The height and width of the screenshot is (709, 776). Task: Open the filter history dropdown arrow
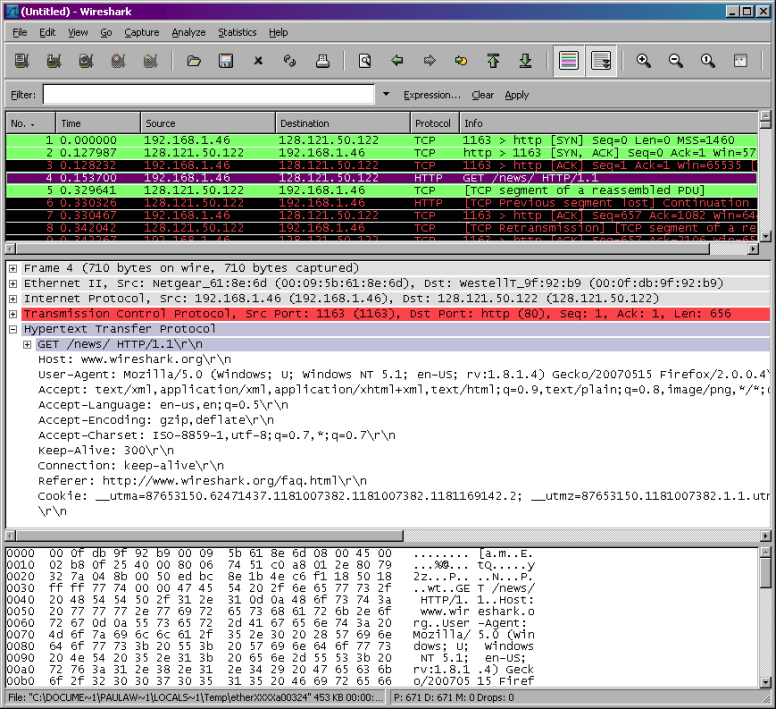pyautogui.click(x=386, y=94)
